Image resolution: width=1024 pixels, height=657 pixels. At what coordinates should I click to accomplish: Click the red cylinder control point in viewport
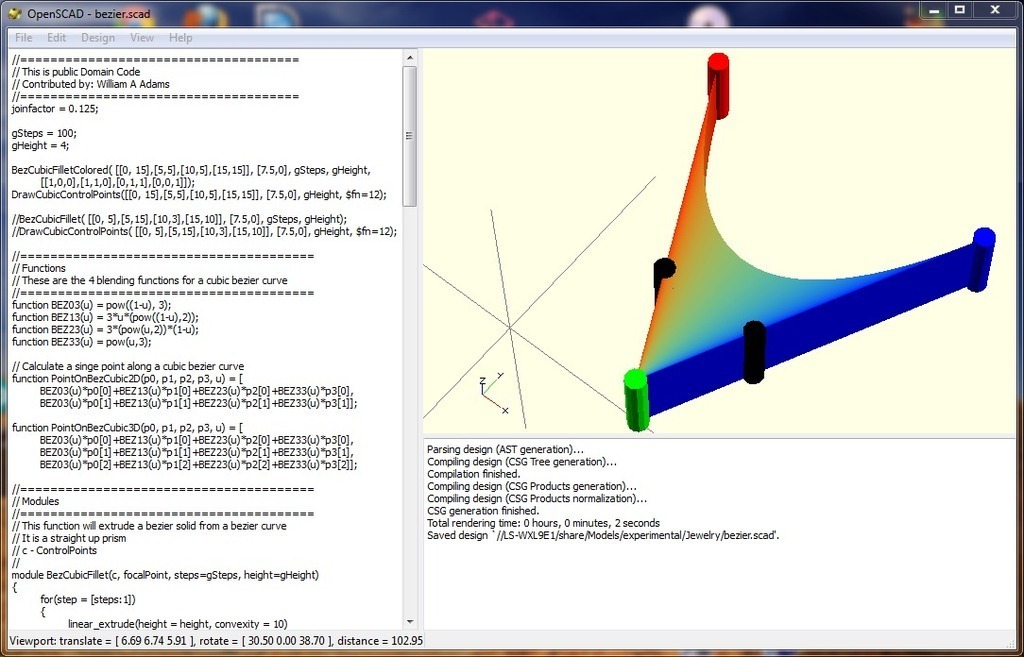pos(718,85)
